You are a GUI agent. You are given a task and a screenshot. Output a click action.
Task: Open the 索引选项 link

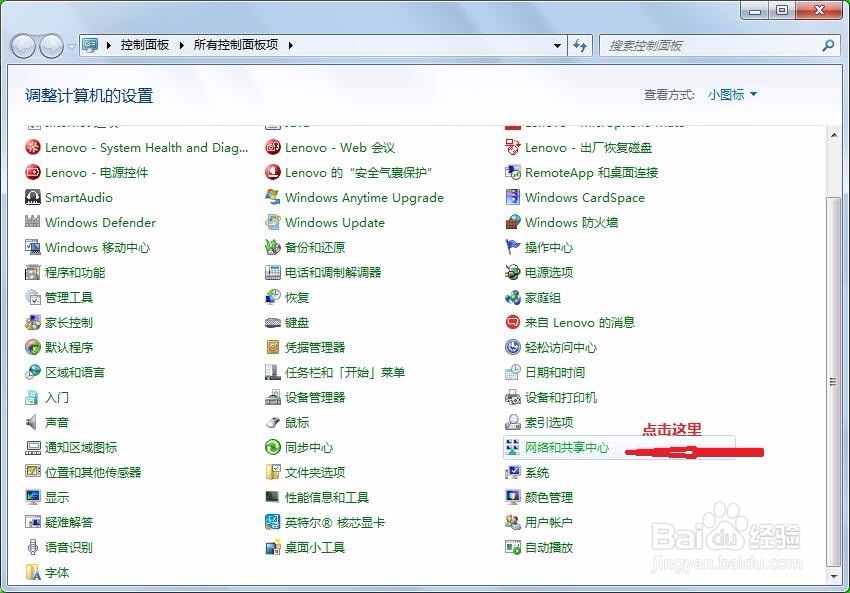tap(549, 422)
